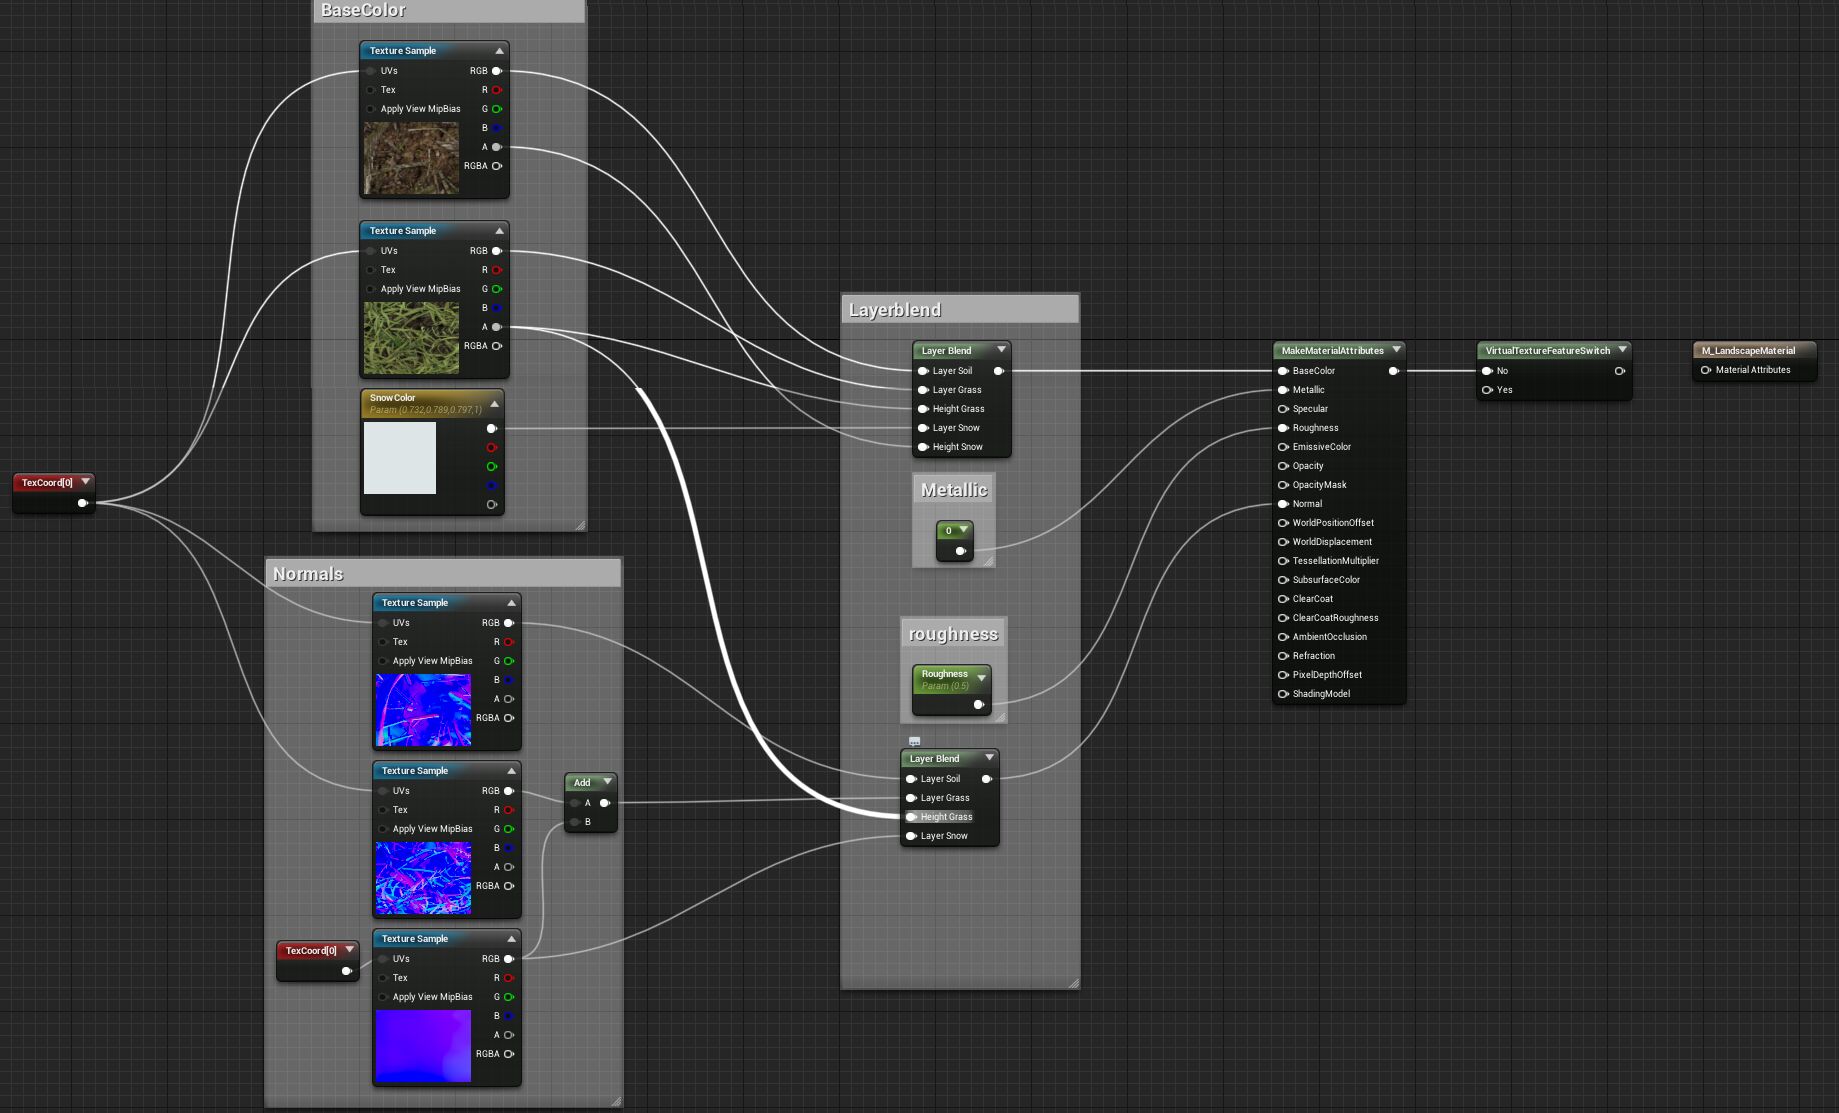Click the white Snow Color swatch
The width and height of the screenshot is (1839, 1113).
[x=400, y=458]
